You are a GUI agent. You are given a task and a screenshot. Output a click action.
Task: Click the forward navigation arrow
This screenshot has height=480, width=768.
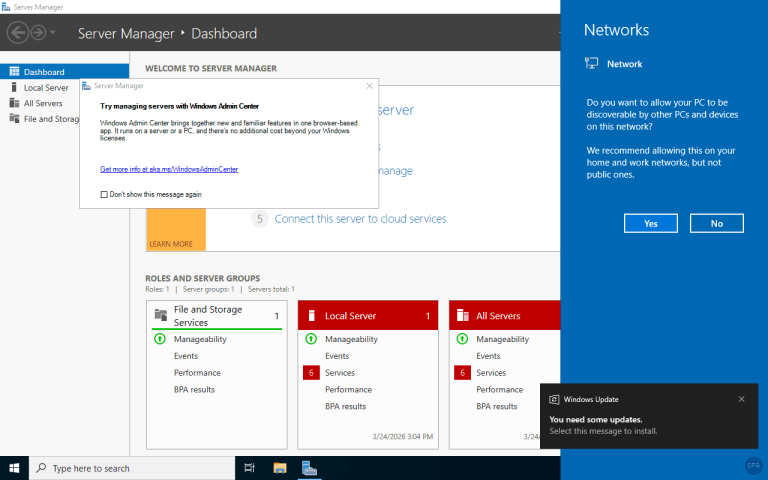[x=38, y=33]
